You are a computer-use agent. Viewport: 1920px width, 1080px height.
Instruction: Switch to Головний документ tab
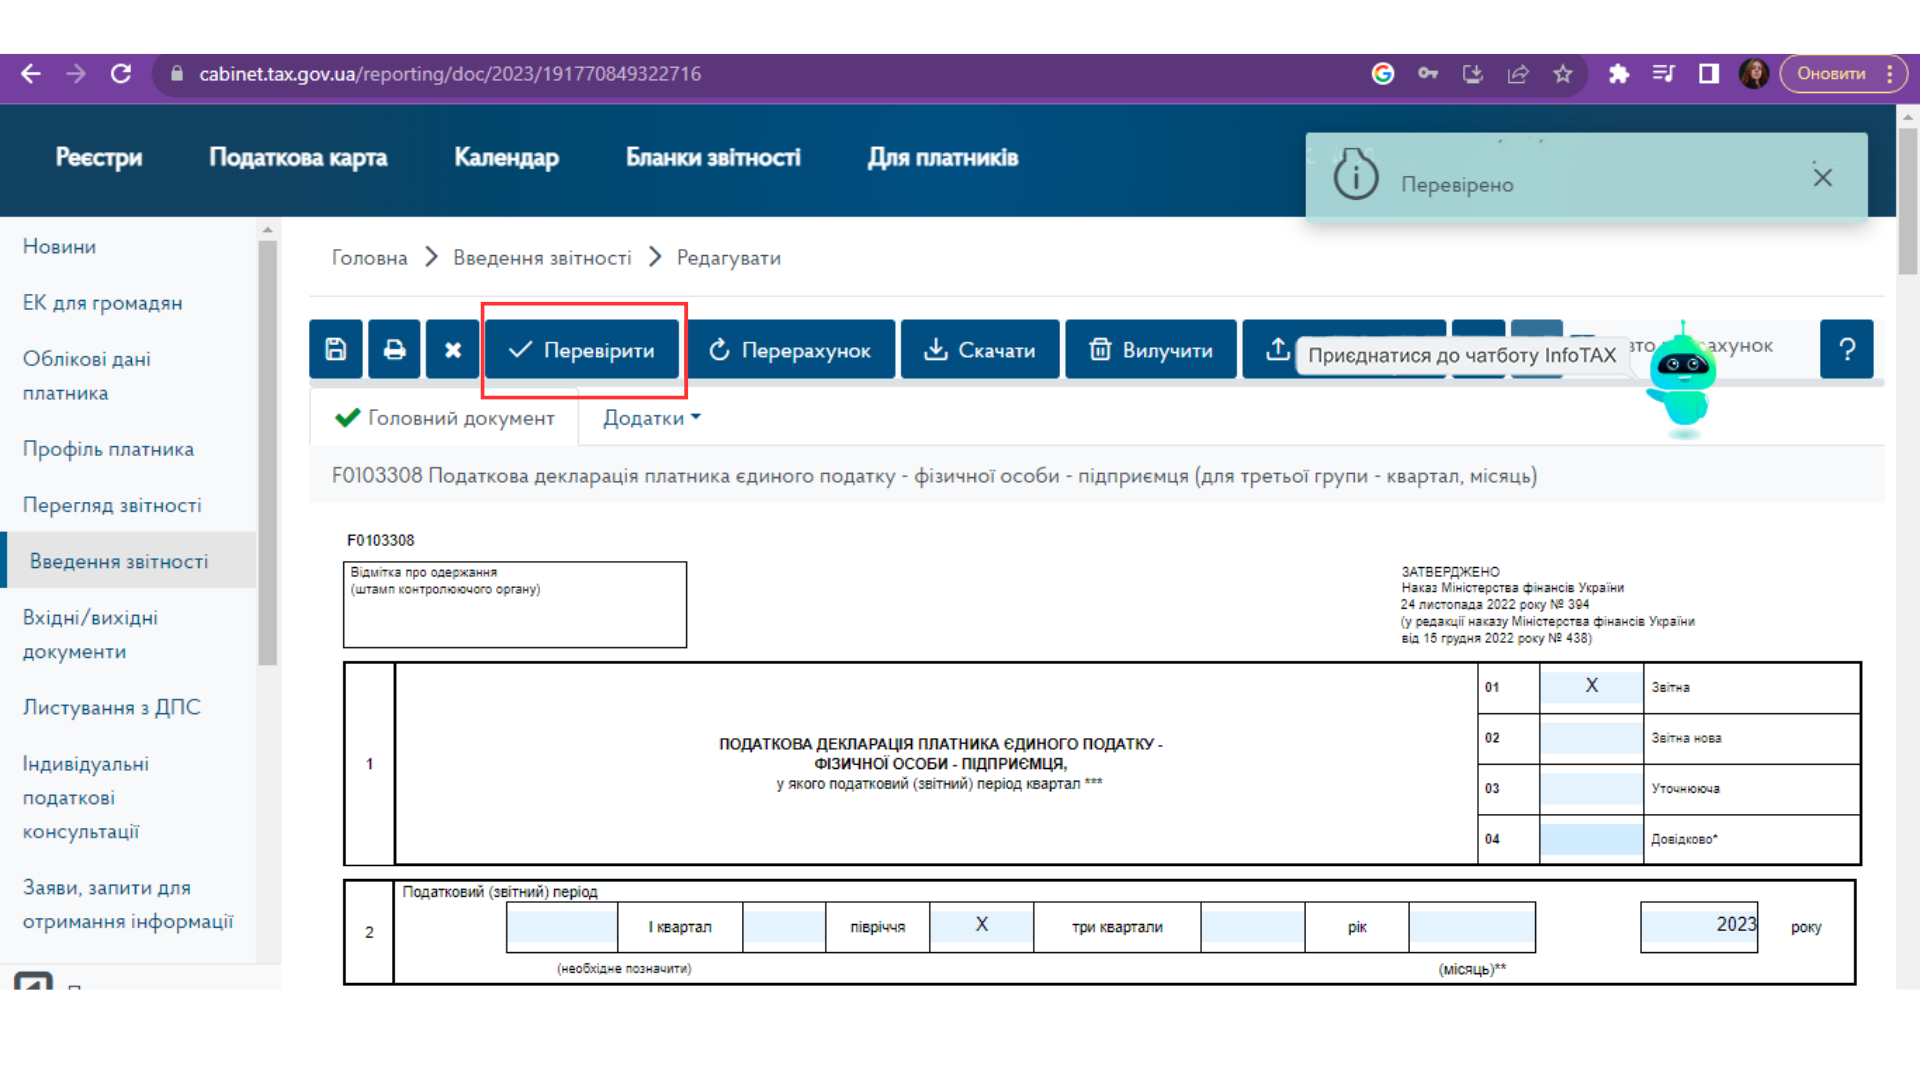click(x=445, y=418)
